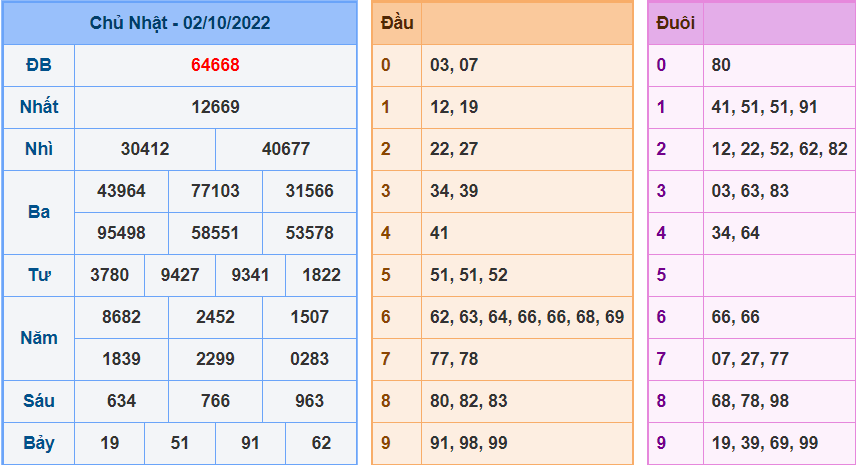Screen dimensions: 856x465
Task: Click Đầu row 4 value 41
Action: (x=439, y=233)
